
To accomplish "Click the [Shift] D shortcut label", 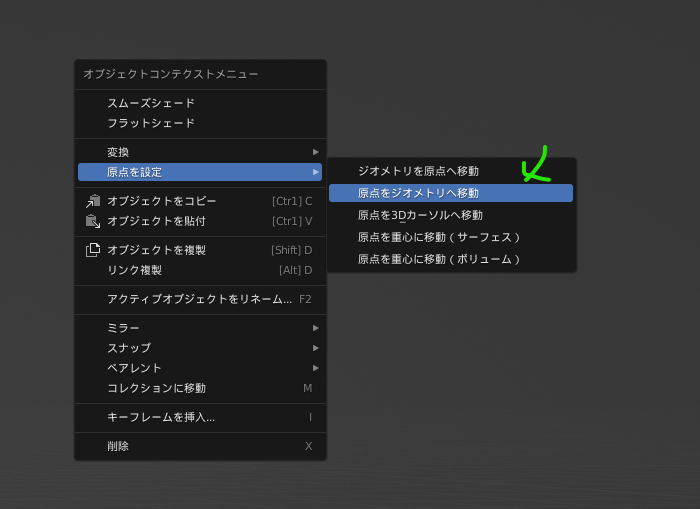I will click(292, 250).
